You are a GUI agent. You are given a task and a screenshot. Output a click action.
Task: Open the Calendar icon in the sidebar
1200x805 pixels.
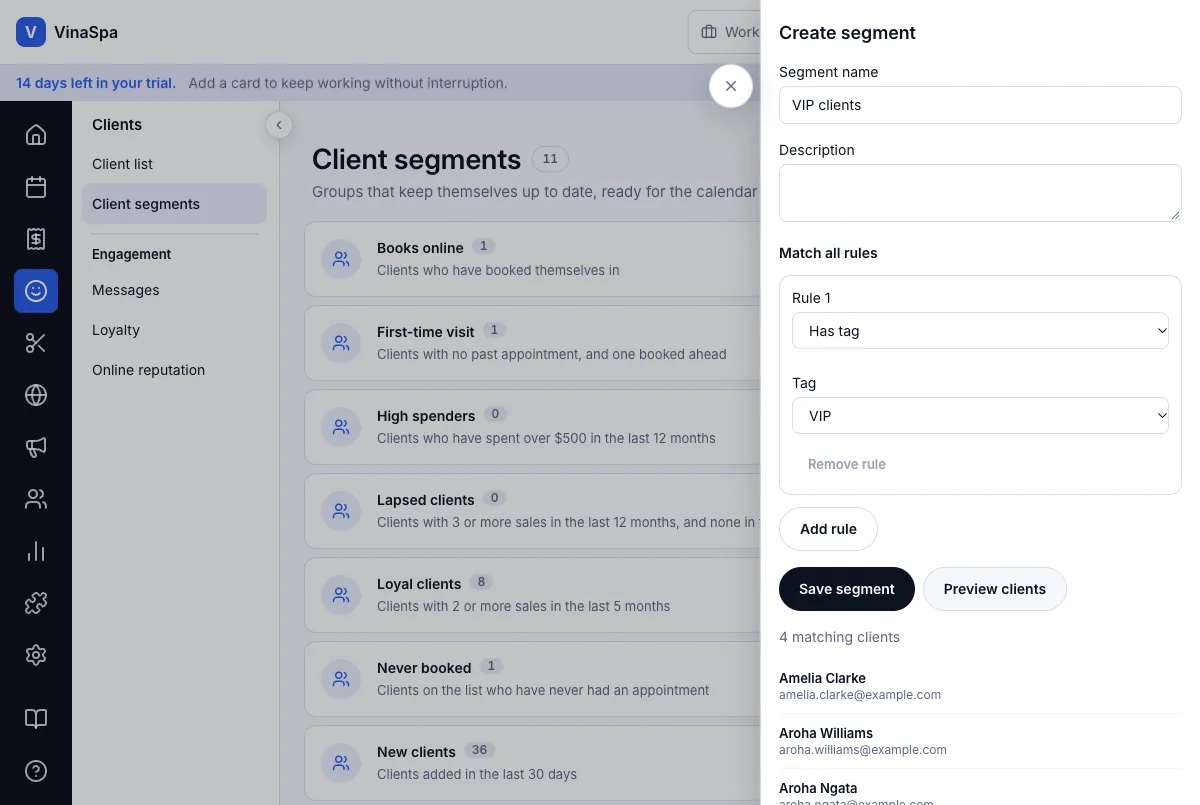pos(36,187)
